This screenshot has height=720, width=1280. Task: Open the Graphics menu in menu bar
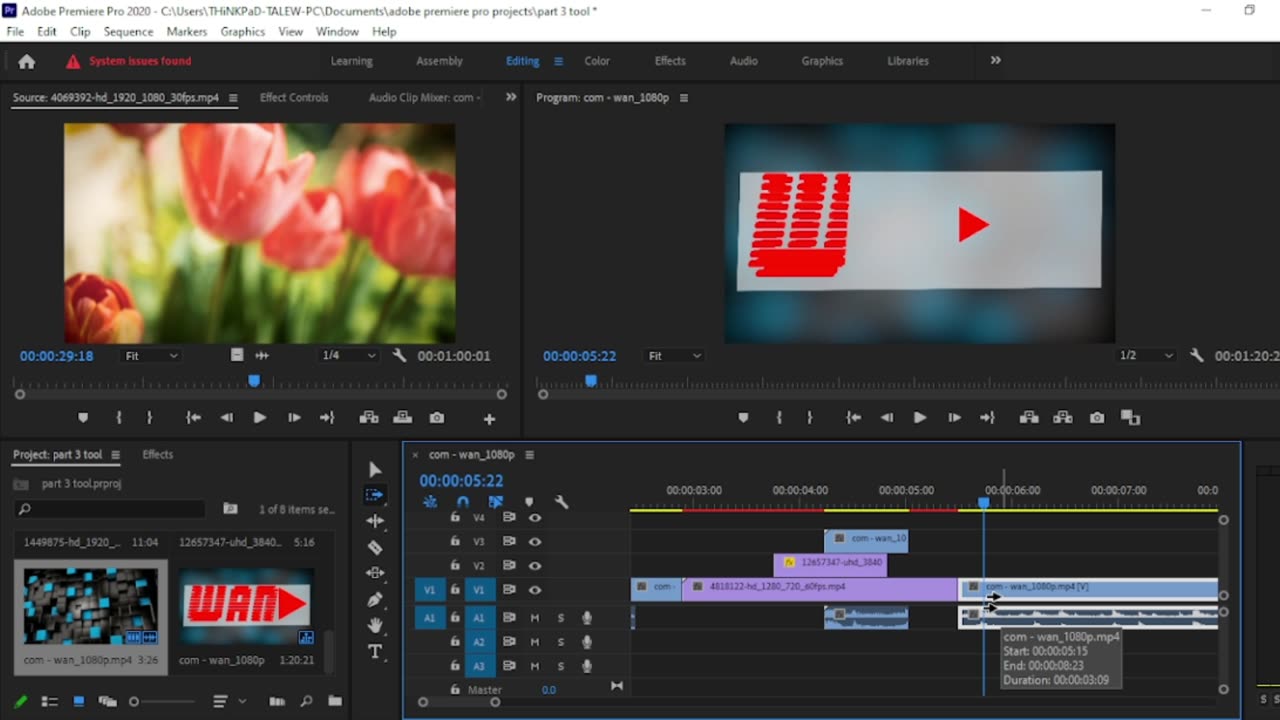point(242,32)
